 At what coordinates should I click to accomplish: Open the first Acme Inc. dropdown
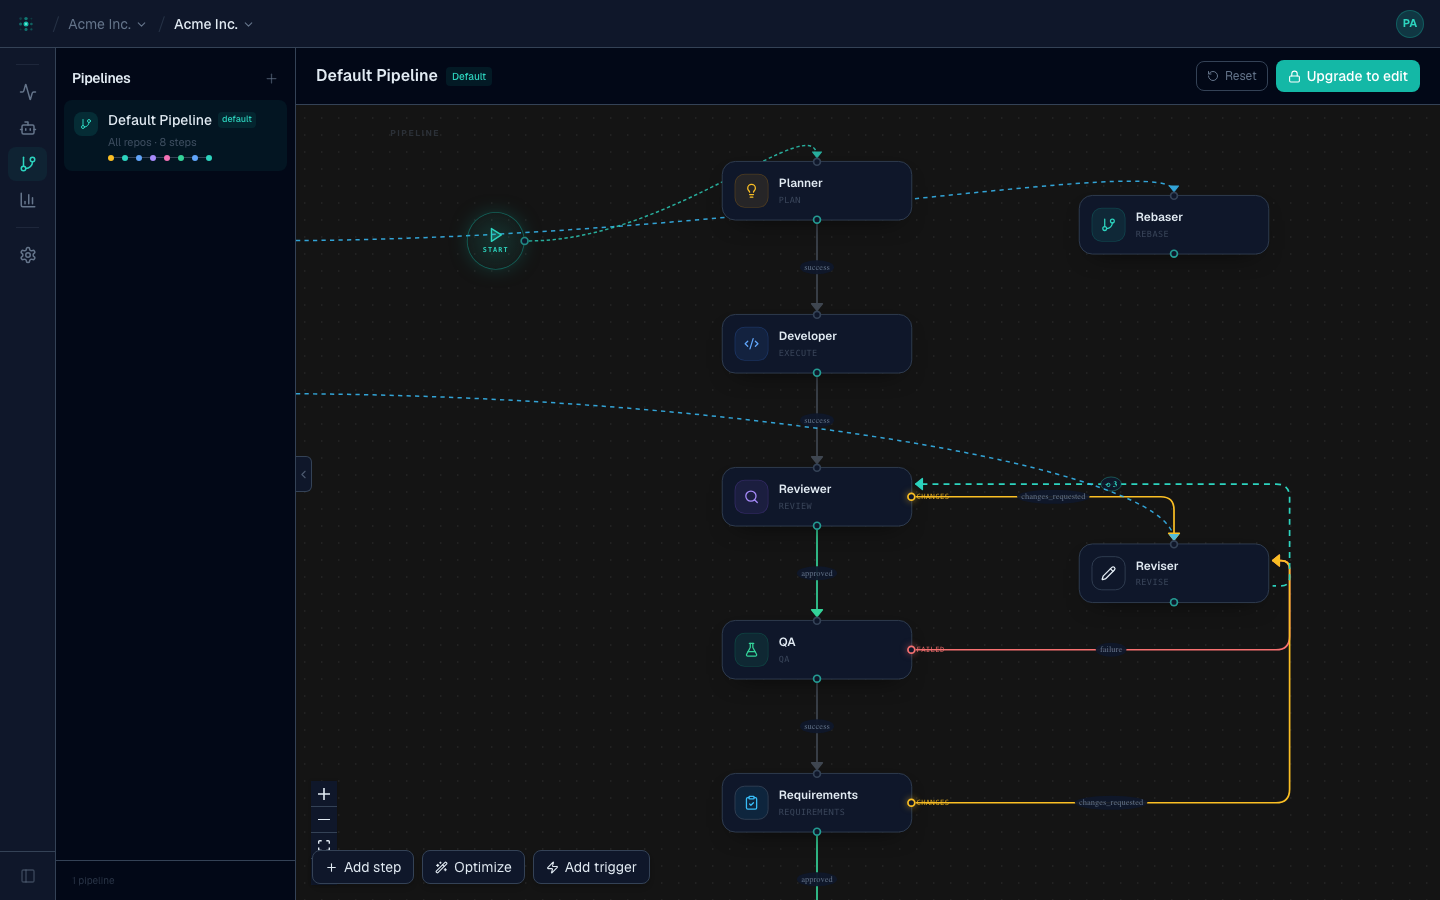pyautogui.click(x=107, y=24)
